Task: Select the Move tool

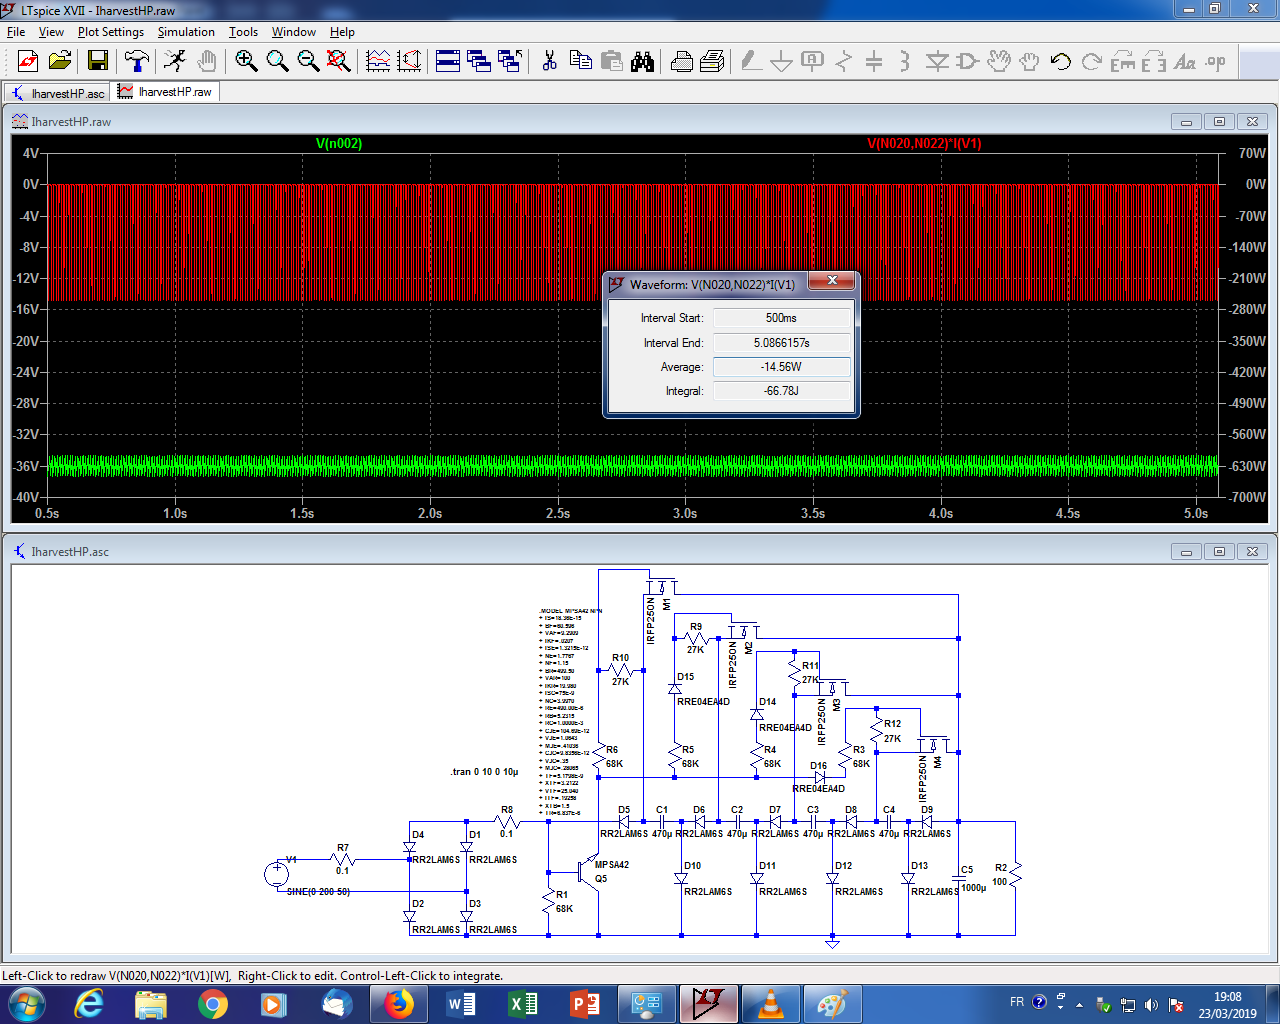Action: (x=998, y=62)
